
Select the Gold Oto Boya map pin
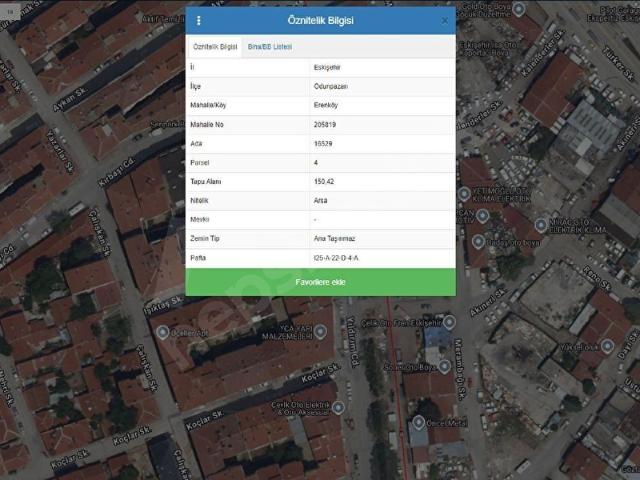[518, 9]
